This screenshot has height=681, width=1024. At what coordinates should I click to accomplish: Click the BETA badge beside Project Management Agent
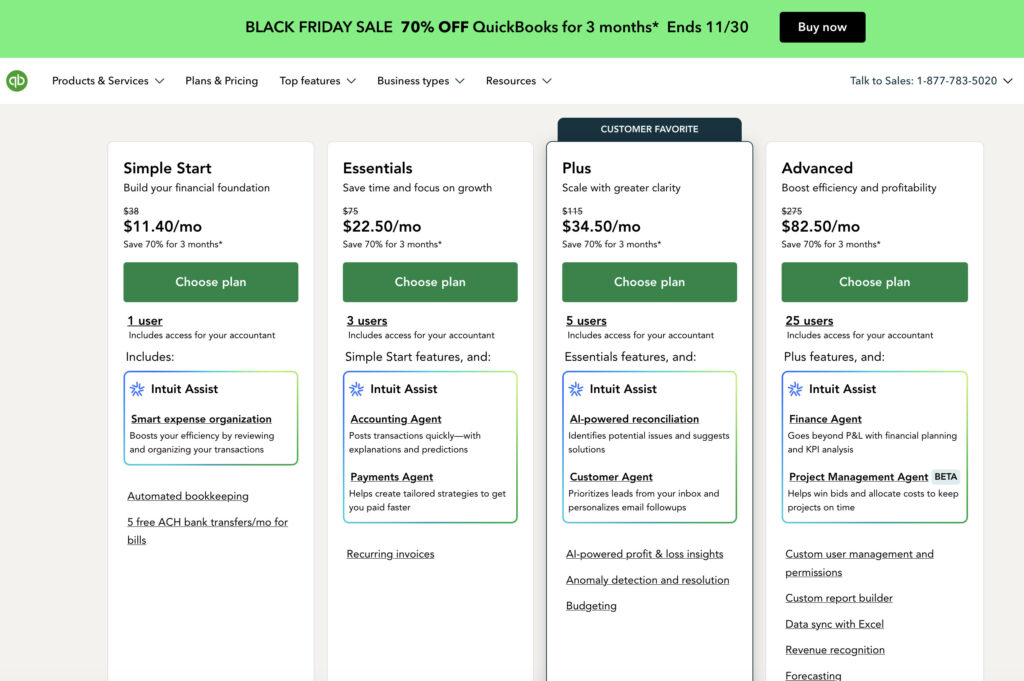(x=945, y=477)
